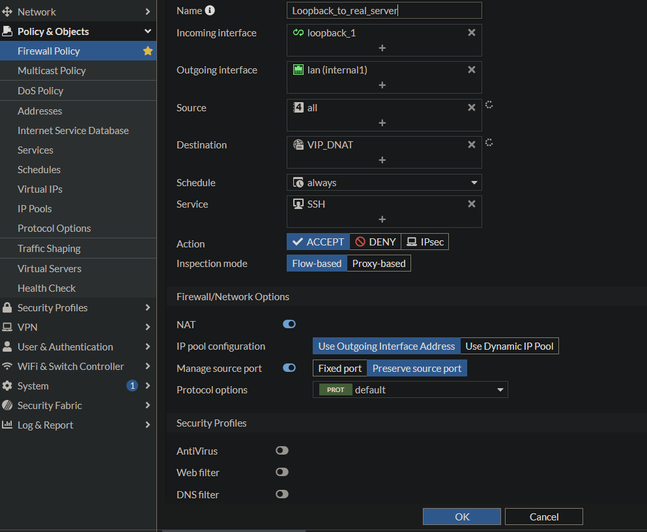Click the info icon beside Name

210,11
